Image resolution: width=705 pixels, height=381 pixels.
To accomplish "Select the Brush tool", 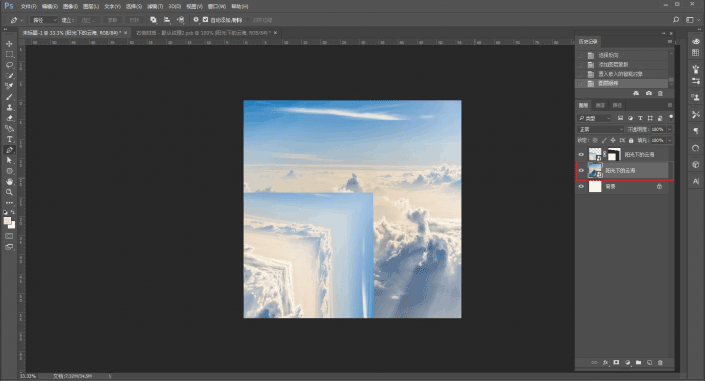I will point(9,97).
